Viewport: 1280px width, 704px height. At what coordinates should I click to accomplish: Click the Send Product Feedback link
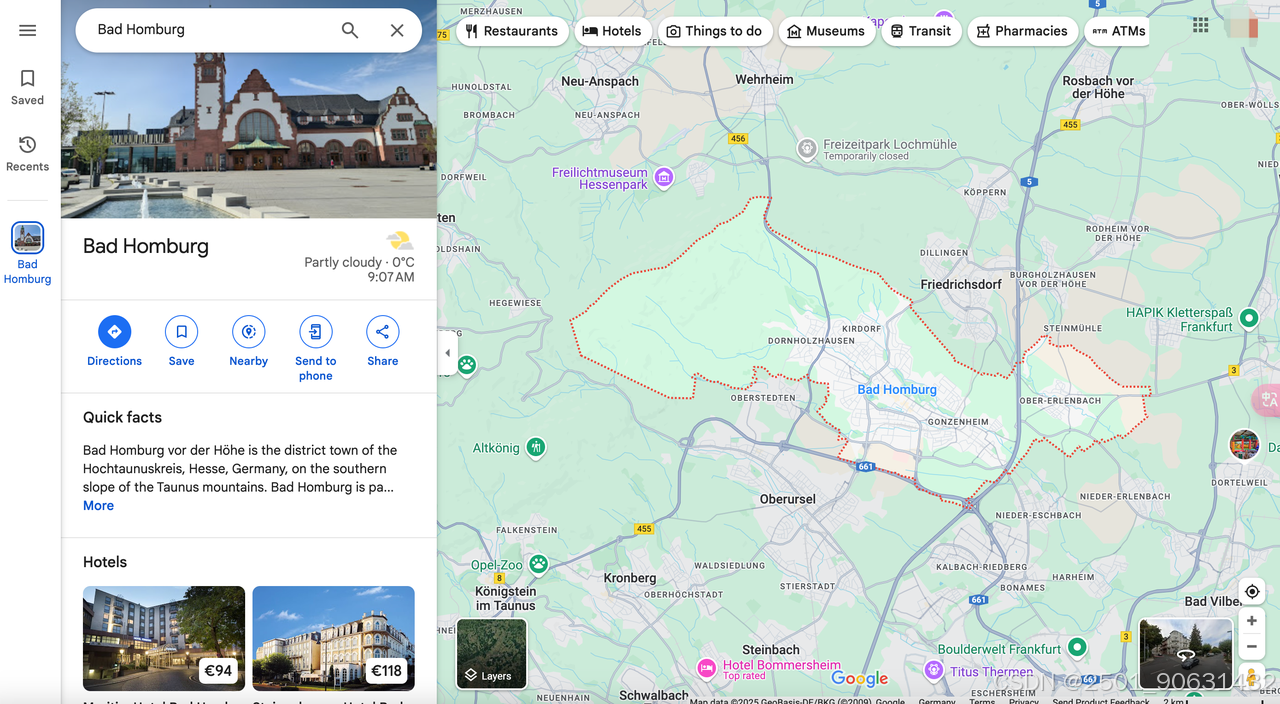(x=1101, y=700)
